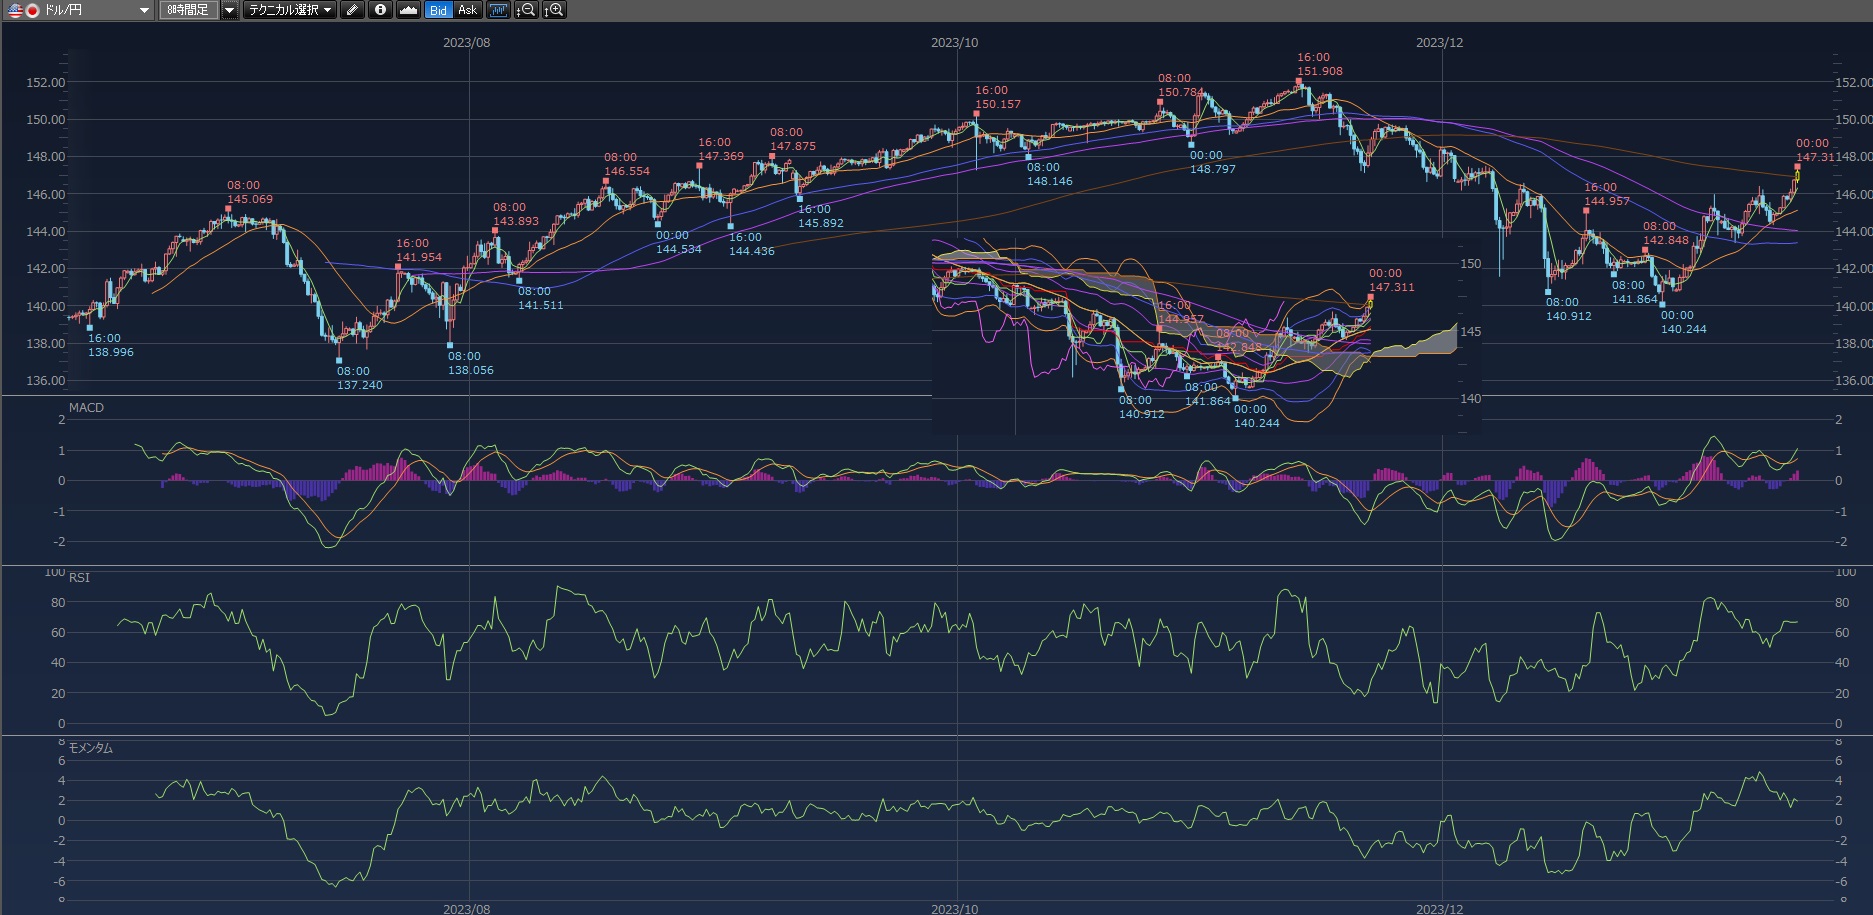Click the US and Japan flag icons
The image size is (1873, 915).
pos(23,10)
